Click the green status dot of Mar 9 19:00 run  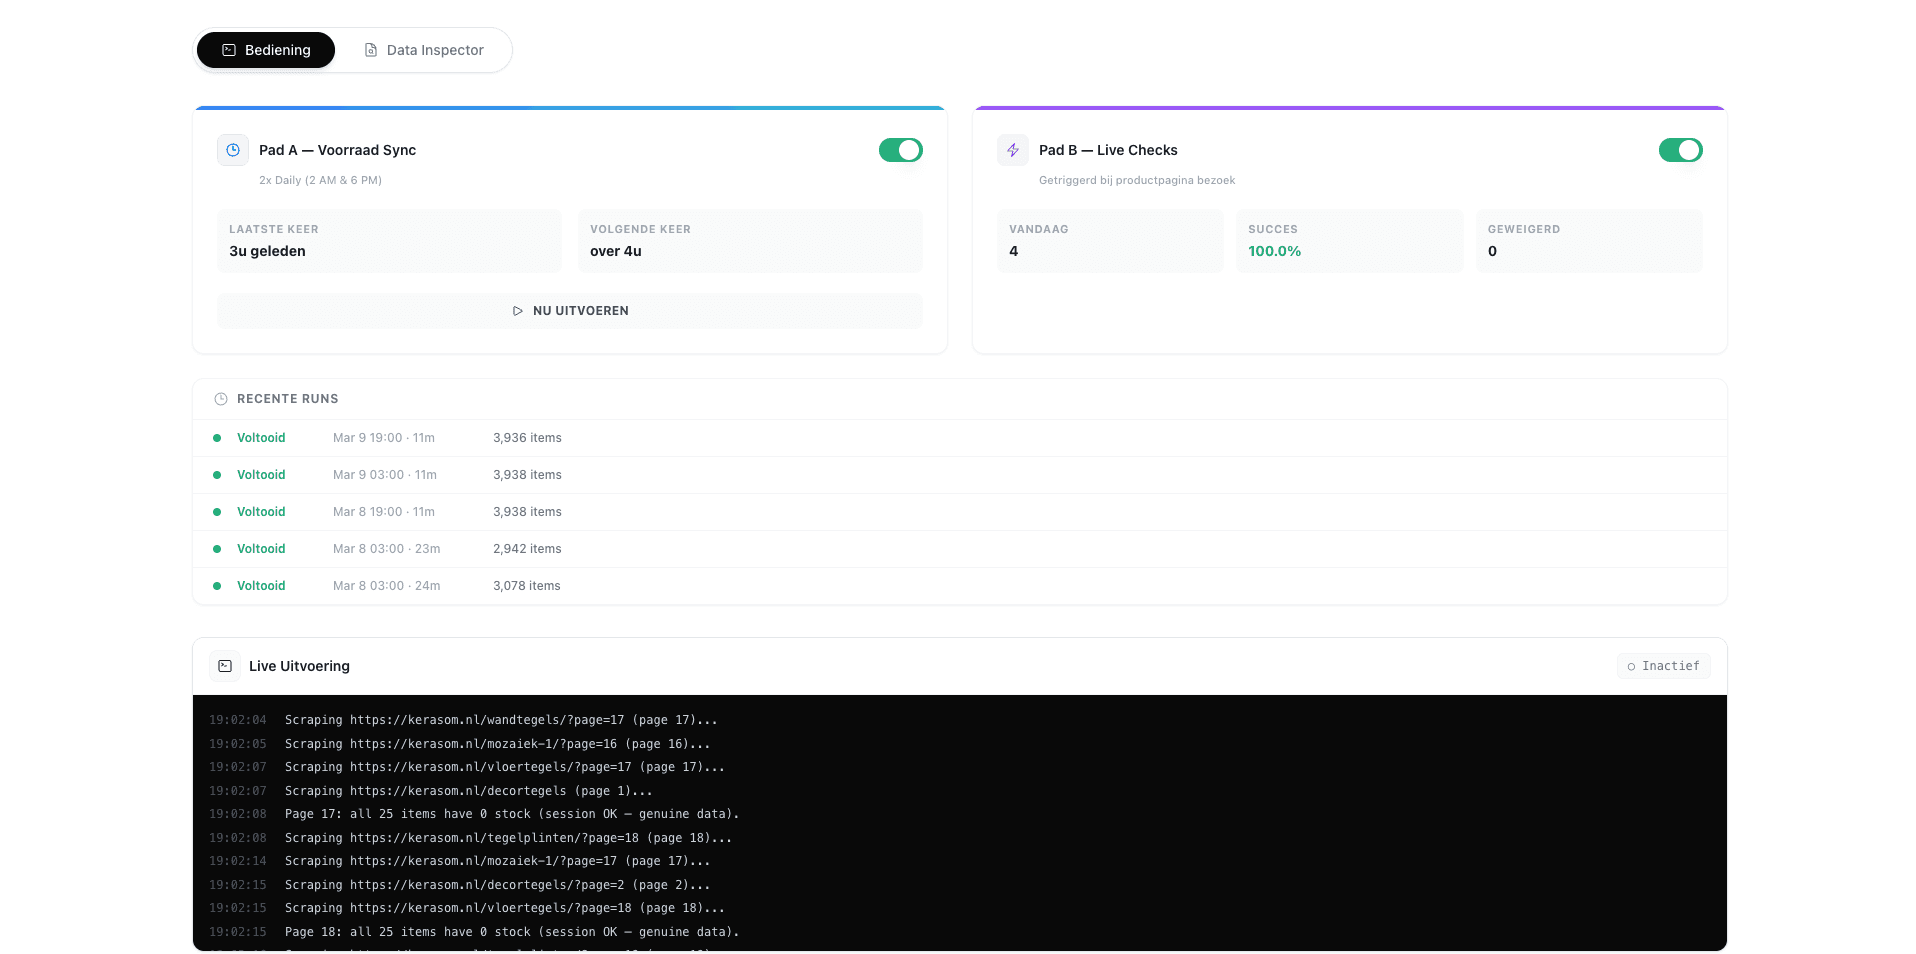[216, 437]
